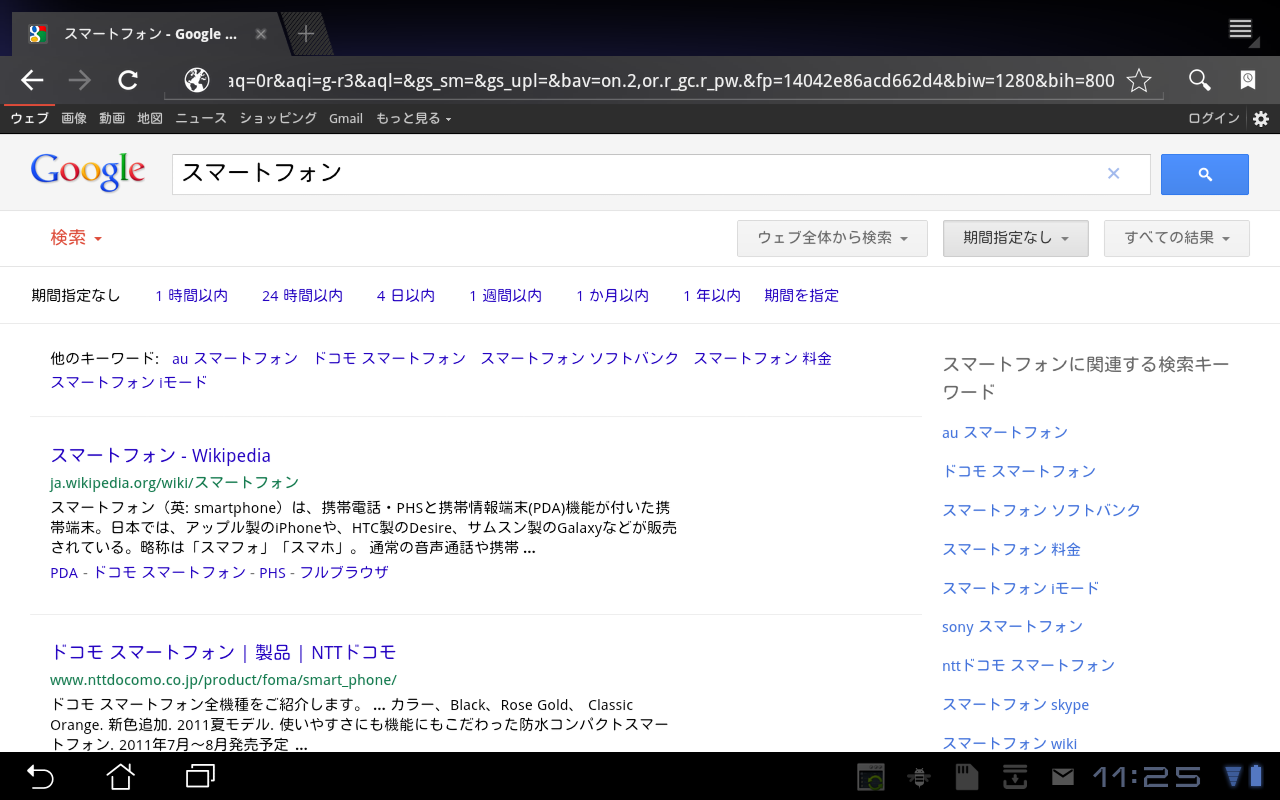1280x800 pixels.
Task: Click フルブラウザ sub-link under Wikipedia
Action: (344, 572)
